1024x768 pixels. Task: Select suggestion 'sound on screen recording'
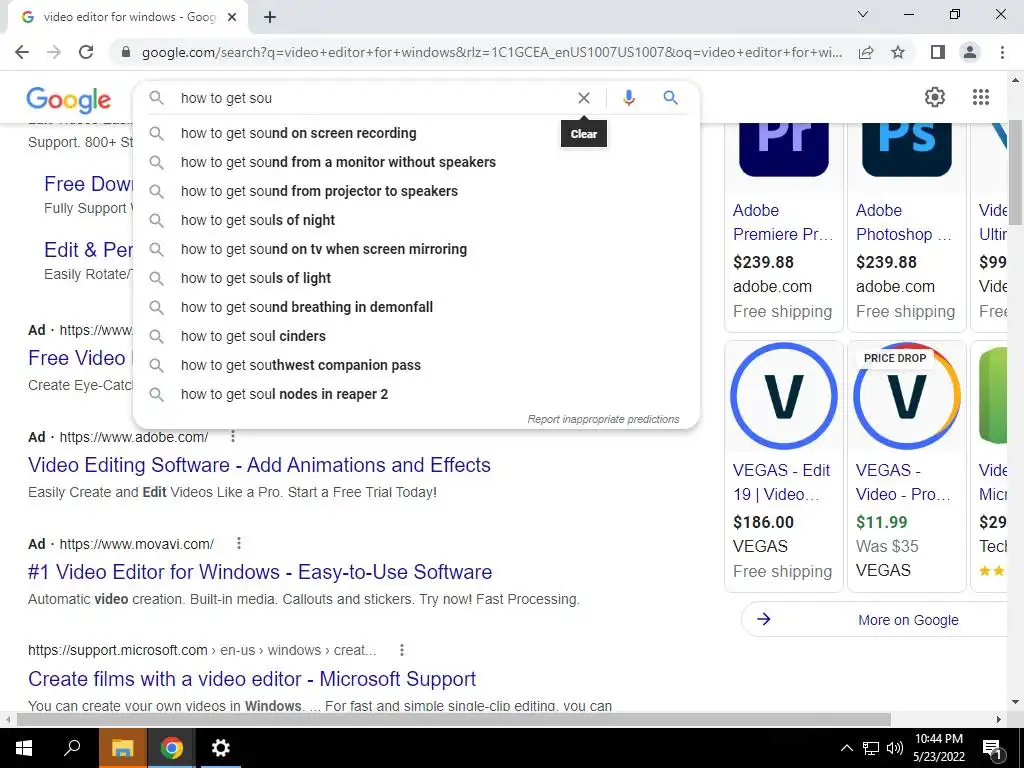click(x=416, y=133)
